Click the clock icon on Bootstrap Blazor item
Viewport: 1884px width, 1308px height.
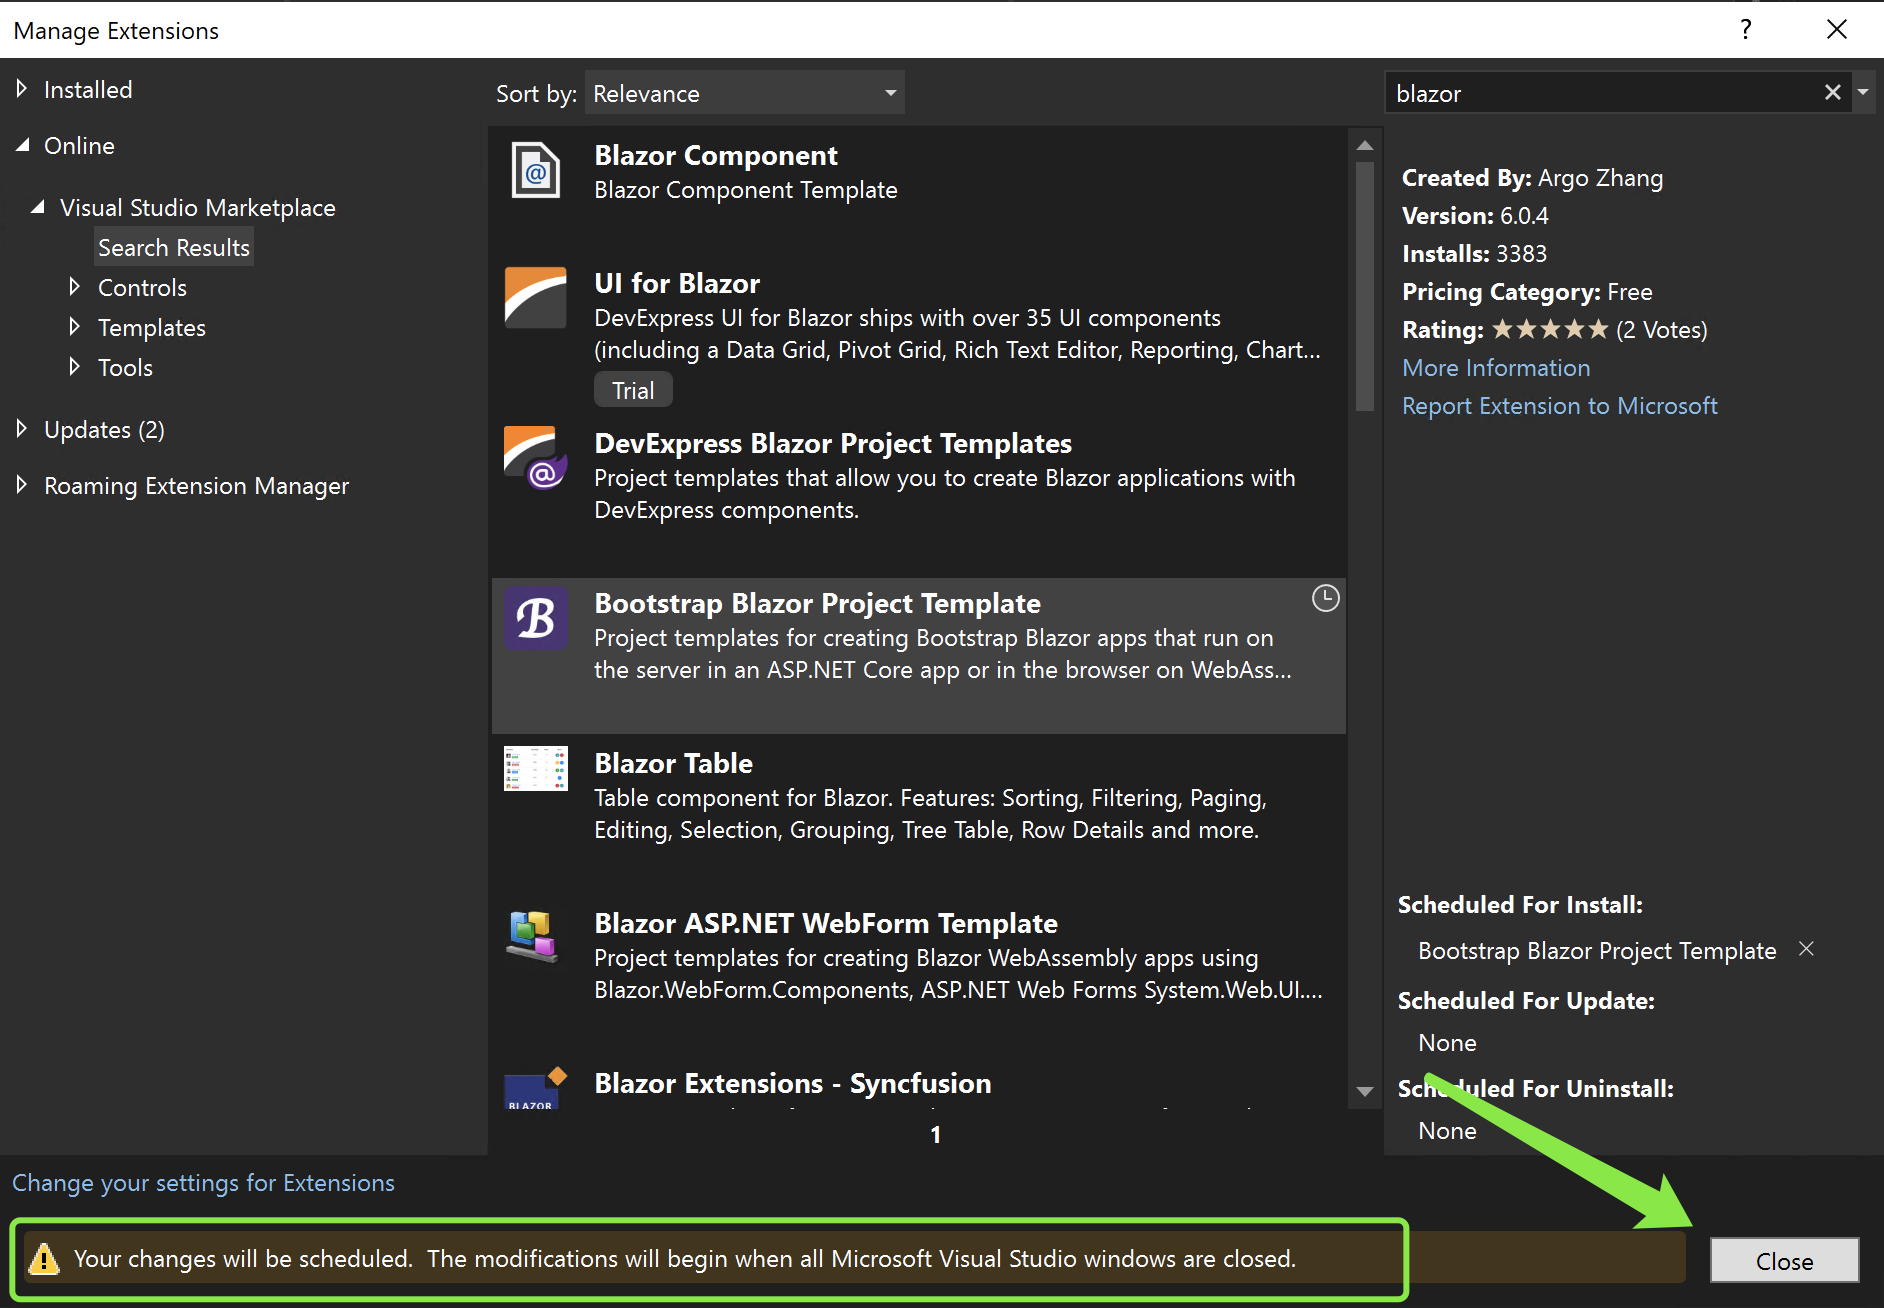[1326, 598]
